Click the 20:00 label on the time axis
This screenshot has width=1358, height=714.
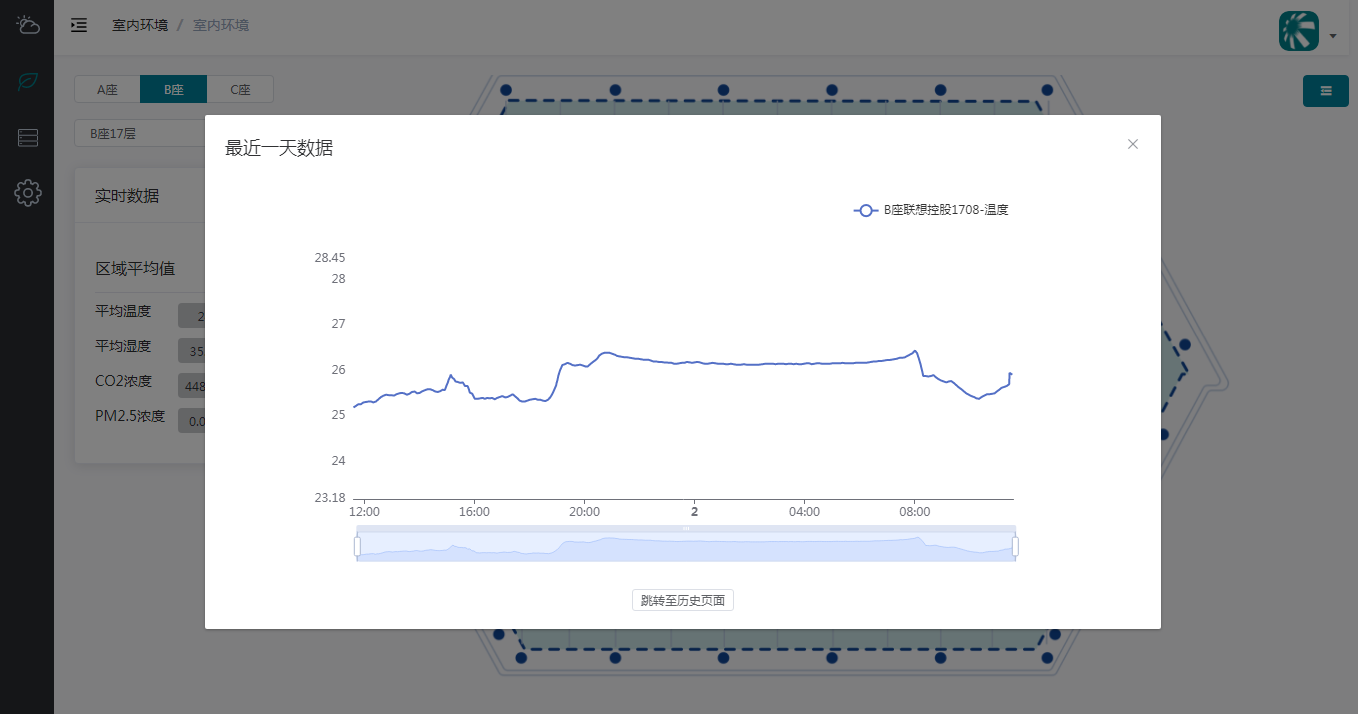(584, 512)
